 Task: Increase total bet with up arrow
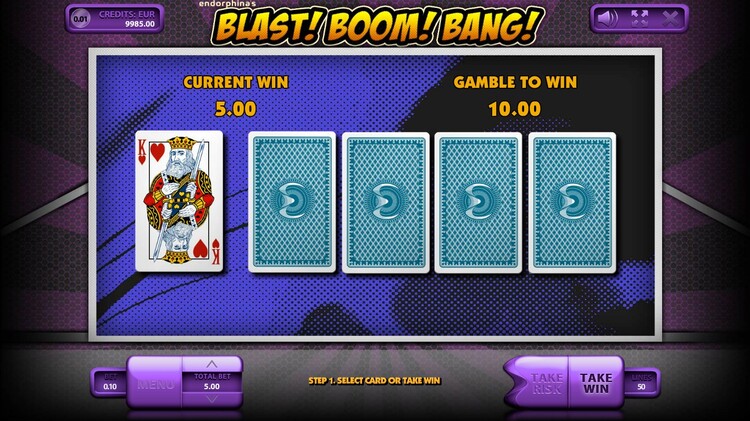(212, 365)
